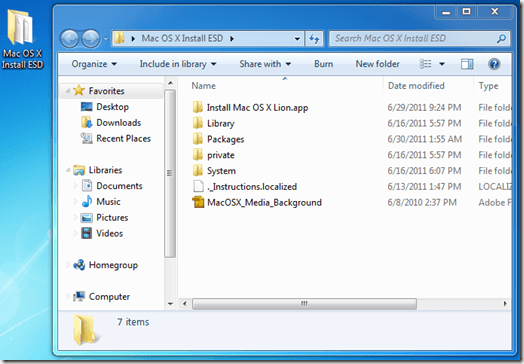Image resolution: width=524 pixels, height=364 pixels.
Task: Expand the Videos library node
Action: click(x=75, y=233)
